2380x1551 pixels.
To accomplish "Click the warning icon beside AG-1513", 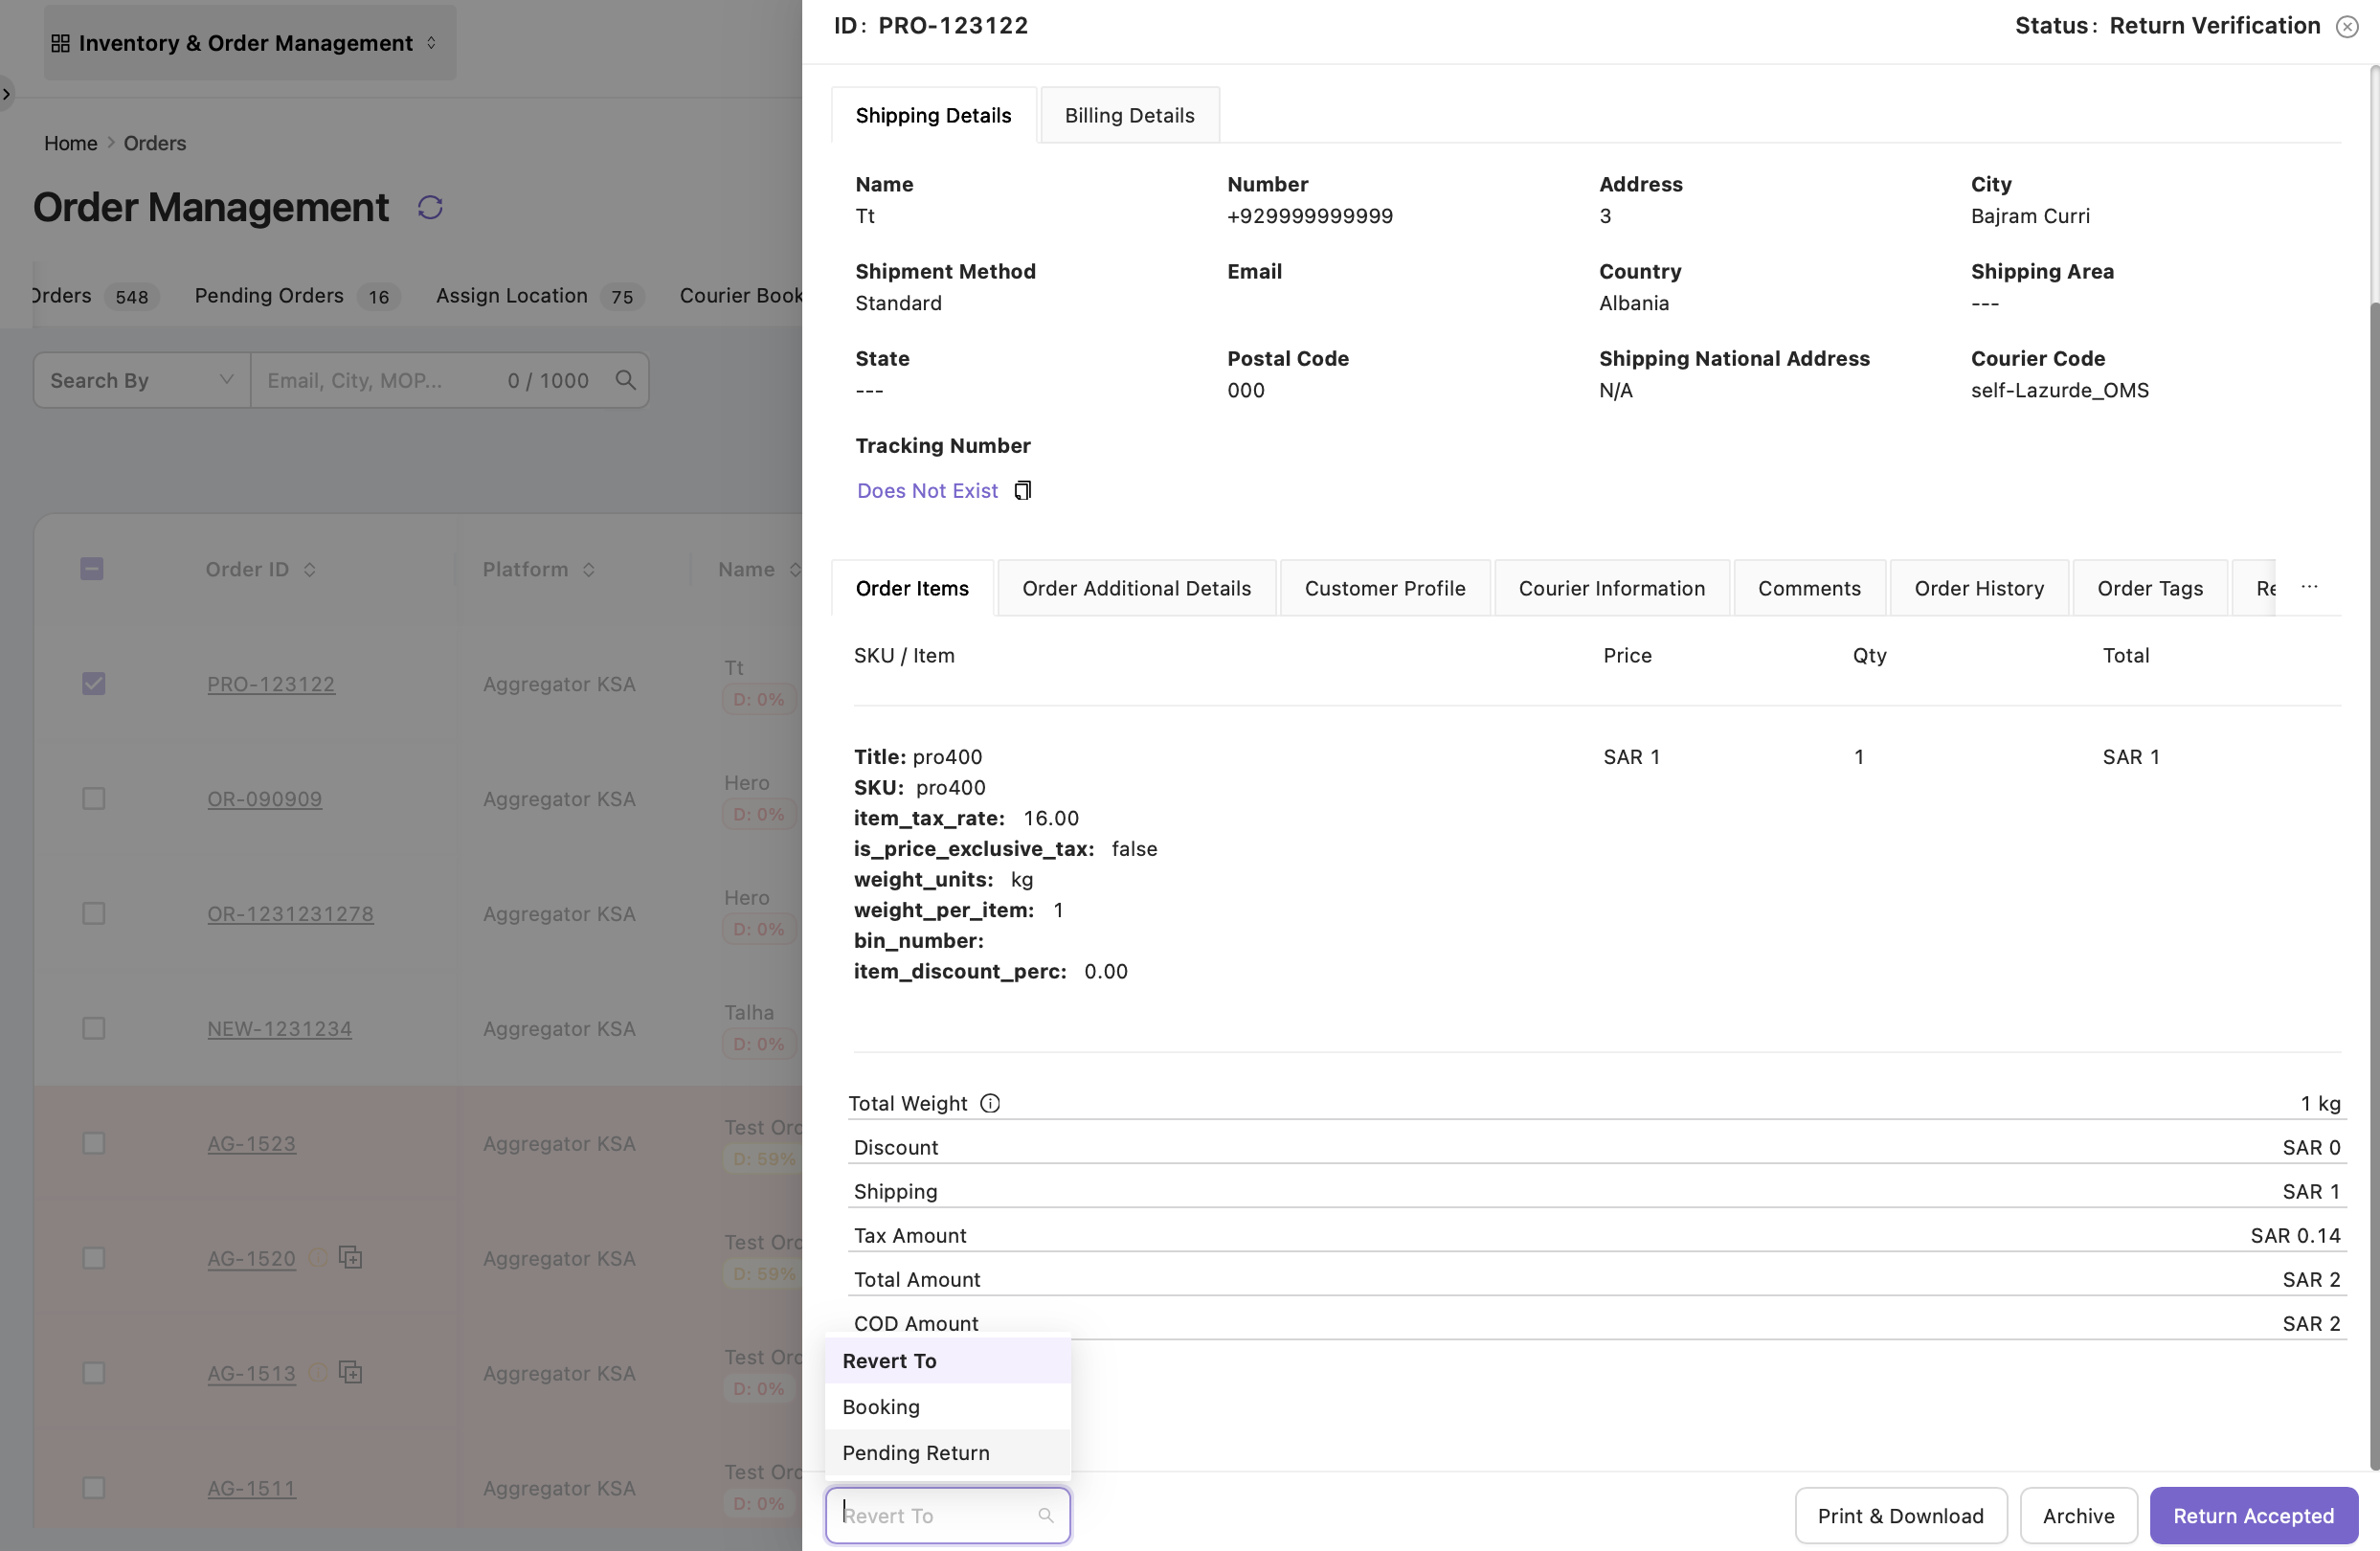I will 317,1373.
